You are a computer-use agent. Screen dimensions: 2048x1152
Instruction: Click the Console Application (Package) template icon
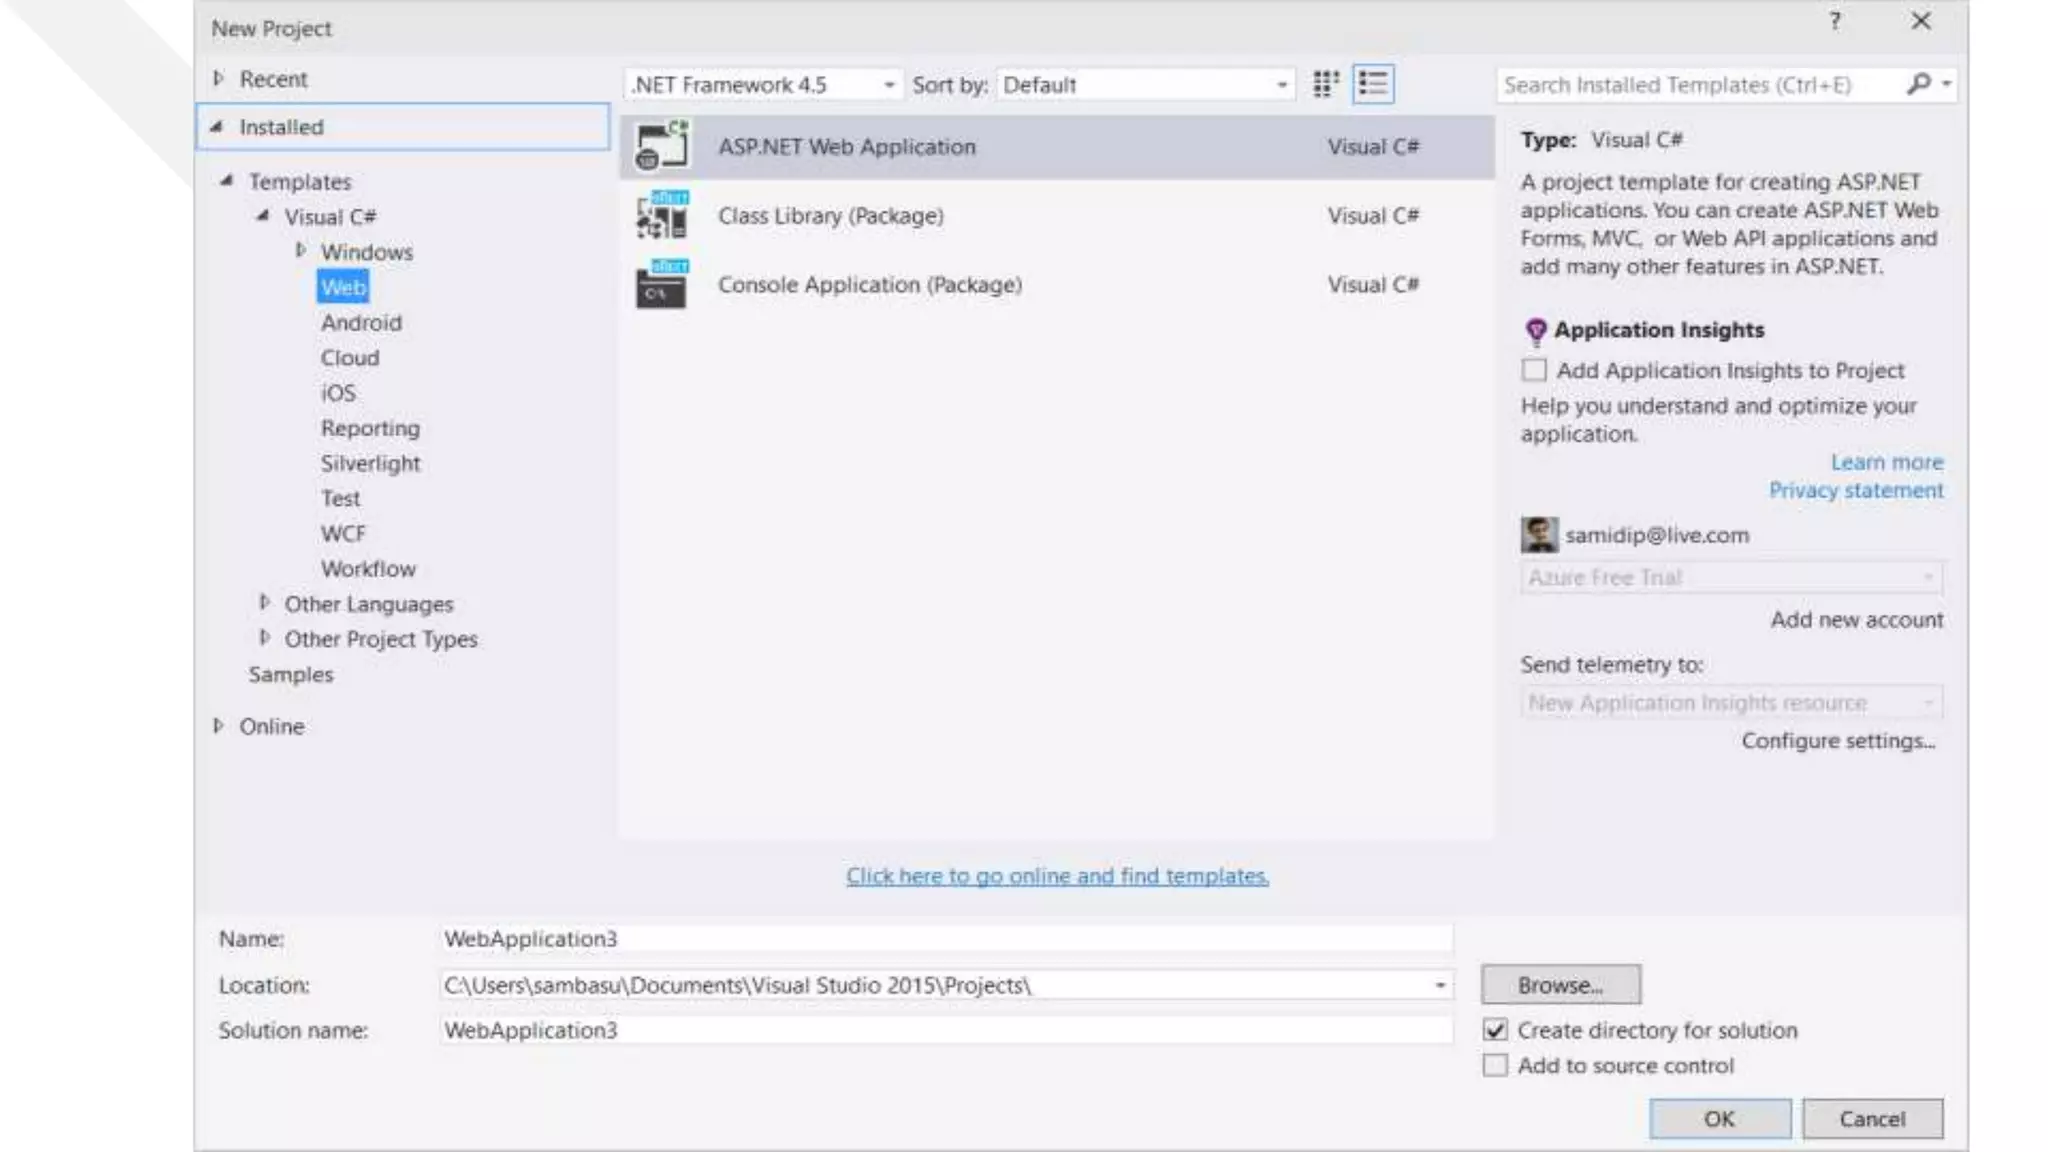(662, 284)
